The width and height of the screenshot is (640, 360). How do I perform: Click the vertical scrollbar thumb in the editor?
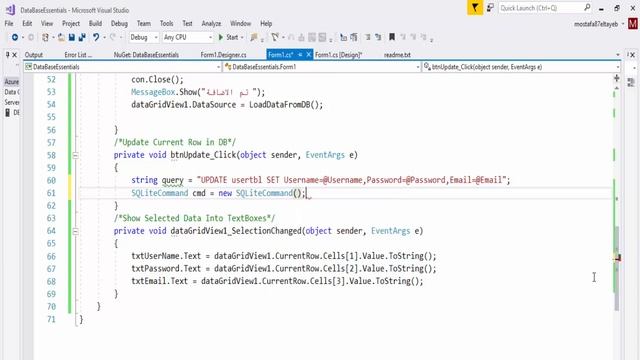(x=616, y=269)
